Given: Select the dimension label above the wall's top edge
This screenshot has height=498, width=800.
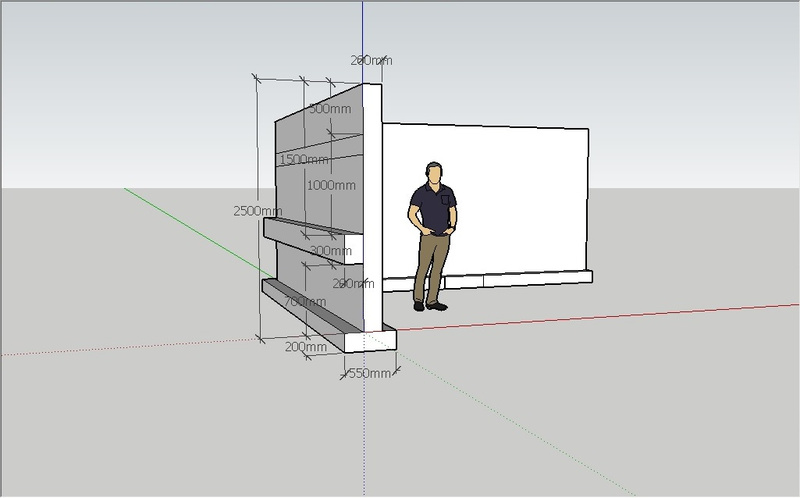Looking at the screenshot, I should (371, 60).
